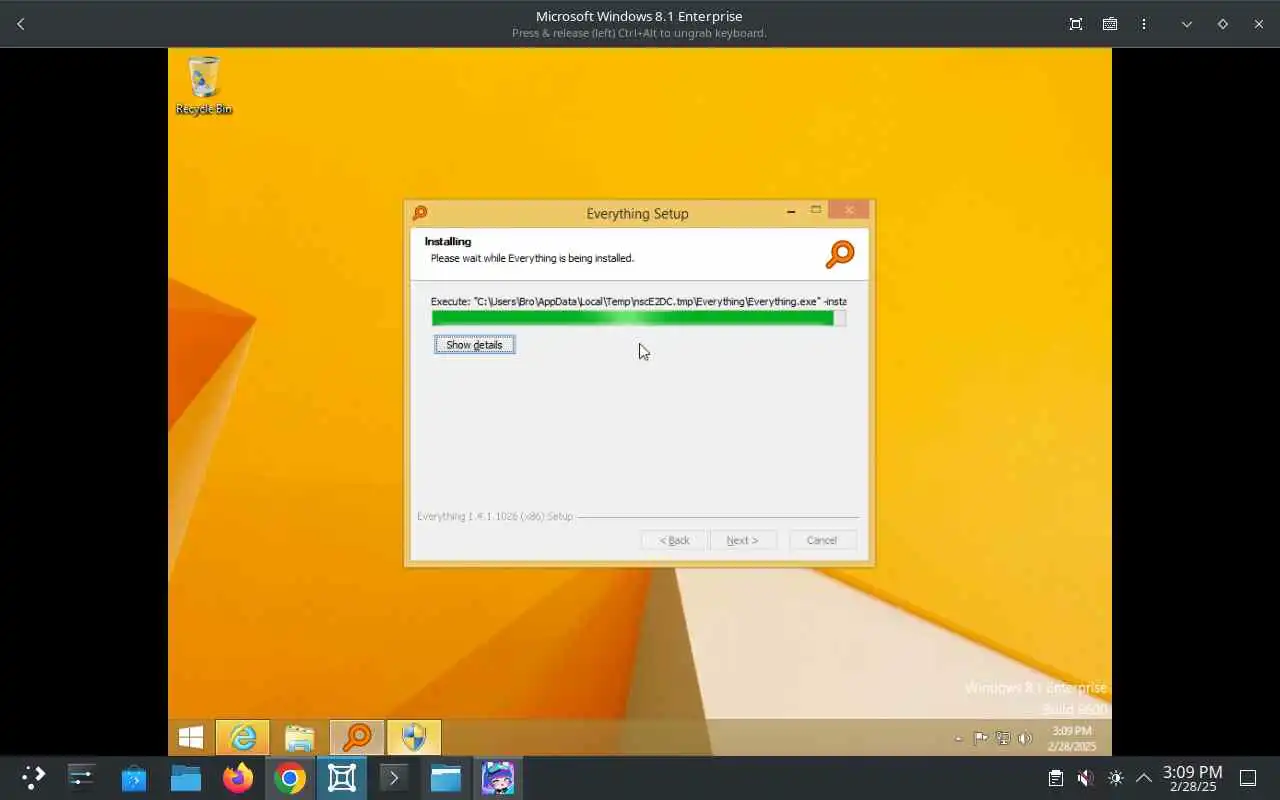Click the Everything Setup title bar icon
Viewport: 1280px width, 800px height.
tap(420, 213)
